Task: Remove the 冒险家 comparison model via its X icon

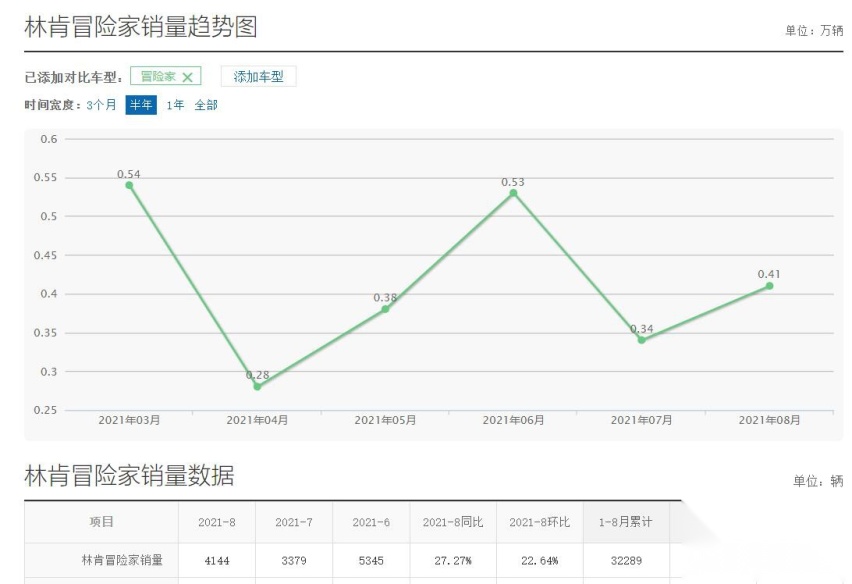Action: (x=187, y=77)
